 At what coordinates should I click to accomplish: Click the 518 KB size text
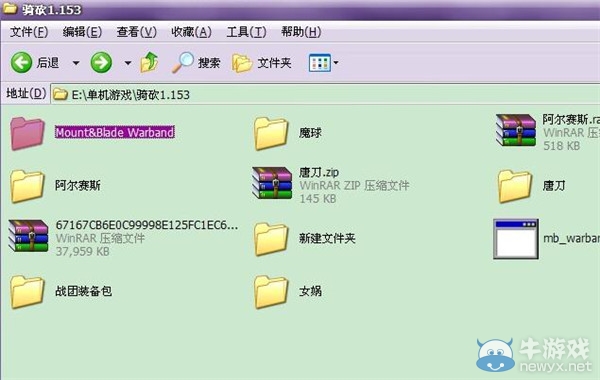(x=561, y=146)
